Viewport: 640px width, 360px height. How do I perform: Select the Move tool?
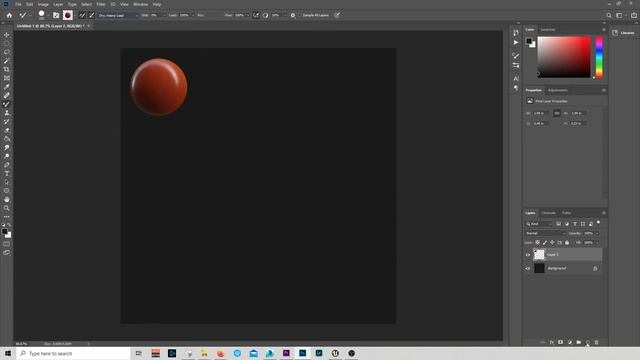[x=7, y=35]
